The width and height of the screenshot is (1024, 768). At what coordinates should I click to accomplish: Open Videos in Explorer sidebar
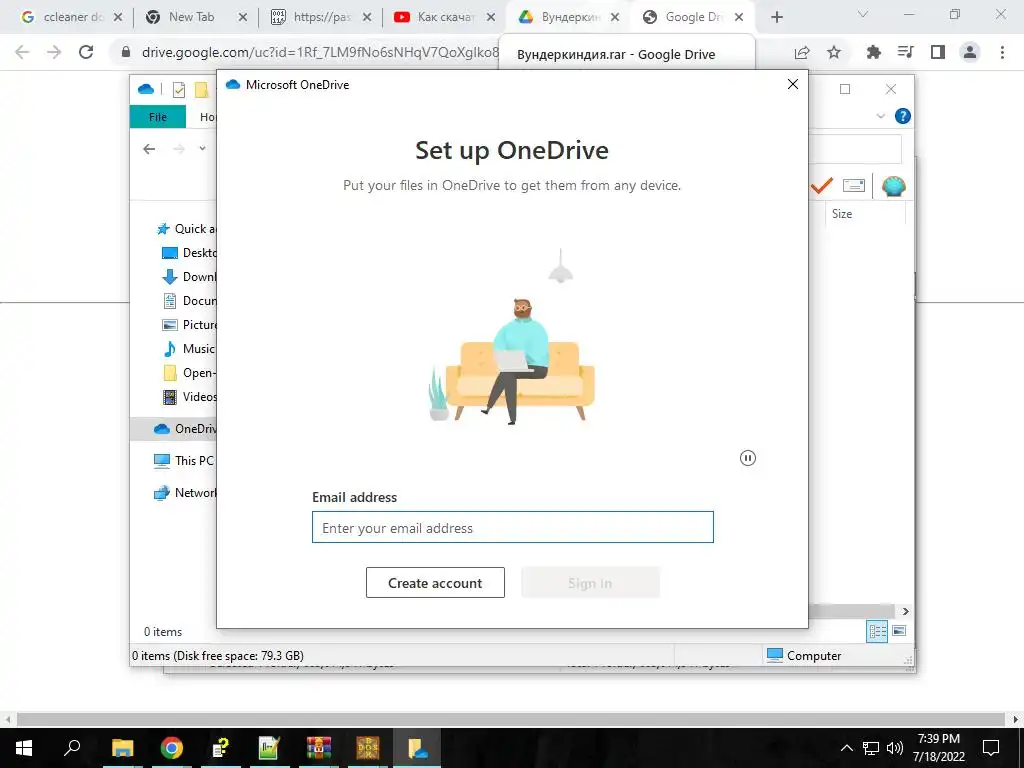[189, 396]
